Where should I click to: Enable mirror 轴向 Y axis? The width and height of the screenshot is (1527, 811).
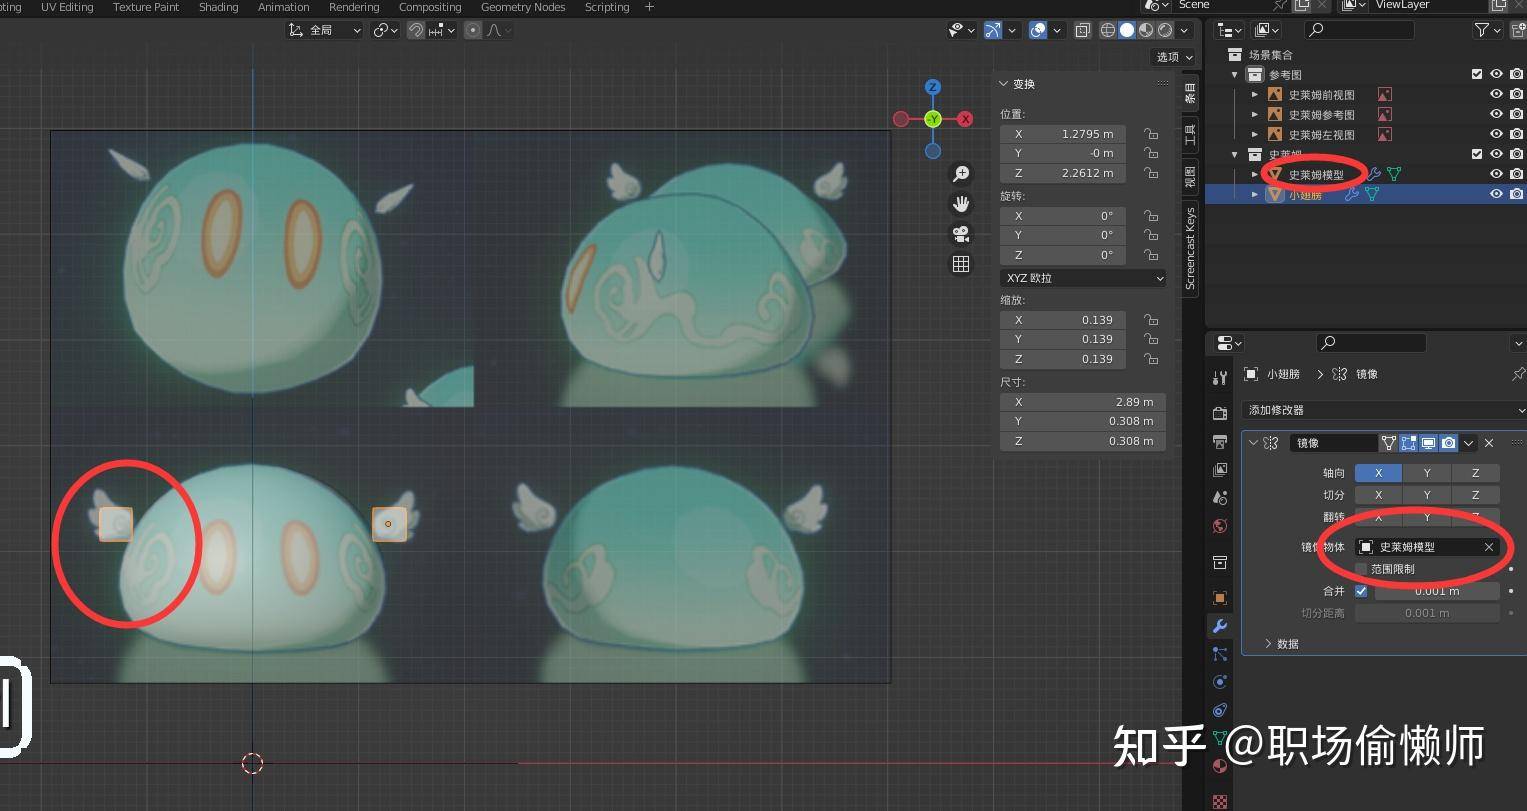[1427, 473]
